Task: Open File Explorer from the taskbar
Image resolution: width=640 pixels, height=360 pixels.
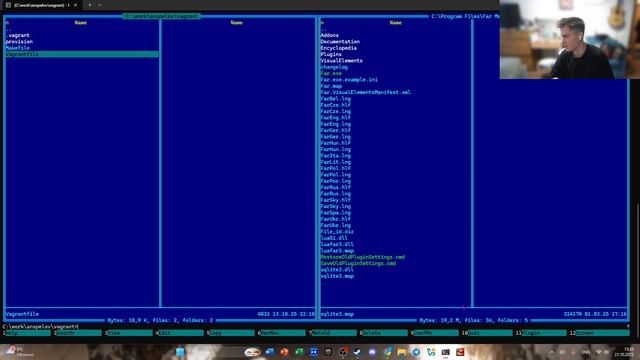Action: coord(402,352)
